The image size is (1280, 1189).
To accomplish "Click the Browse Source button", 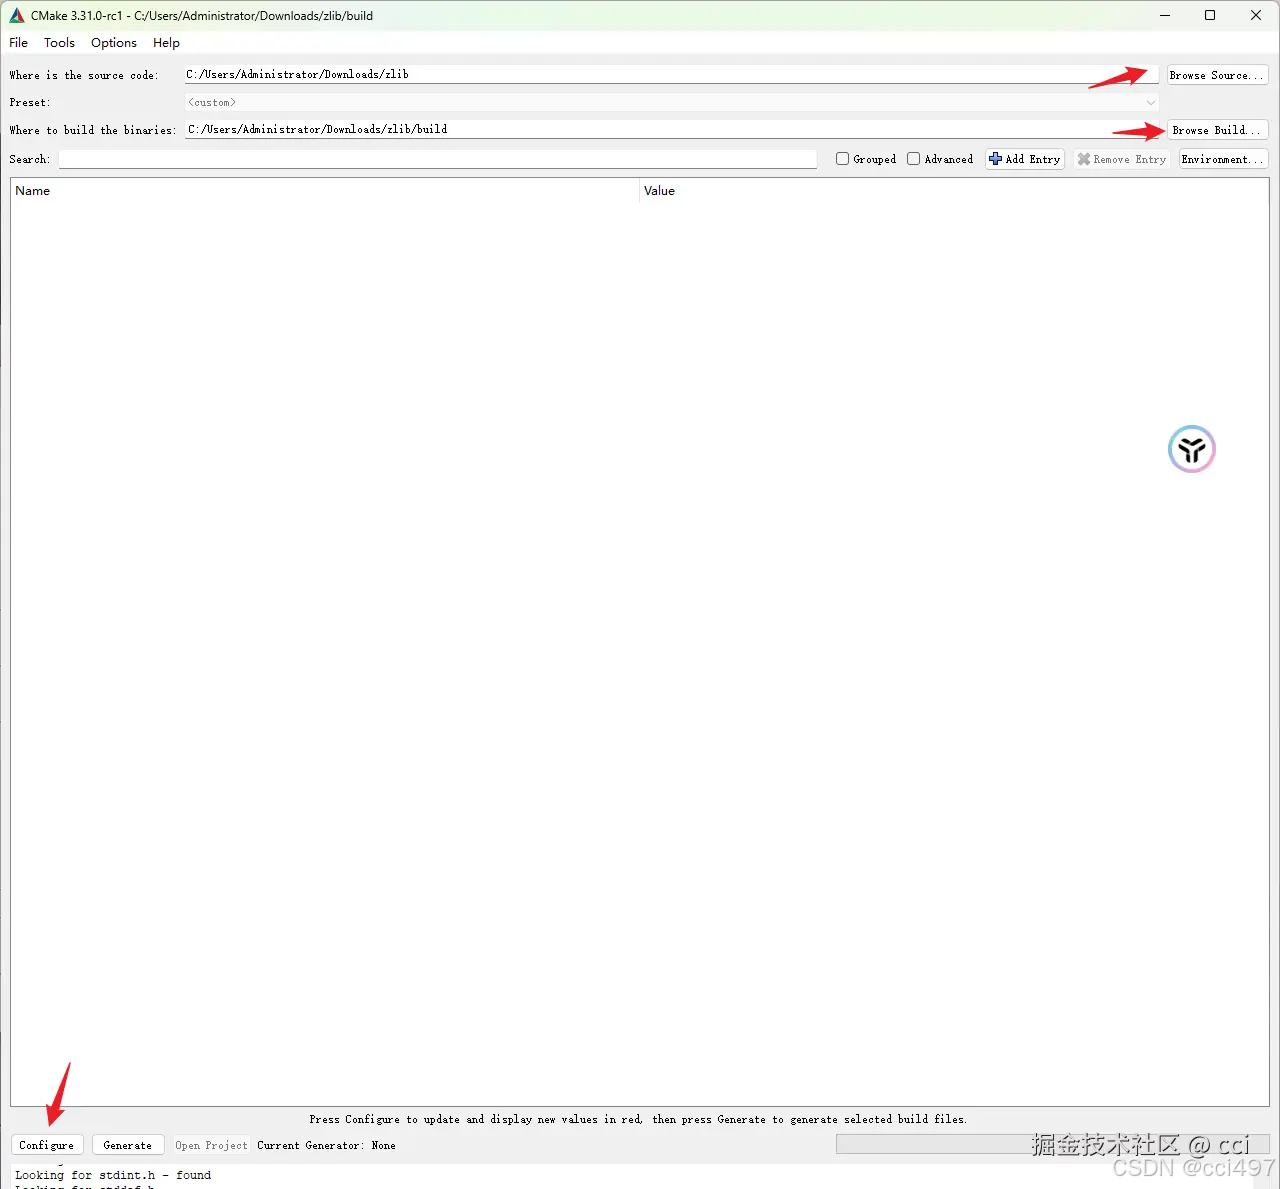I will 1217,75.
